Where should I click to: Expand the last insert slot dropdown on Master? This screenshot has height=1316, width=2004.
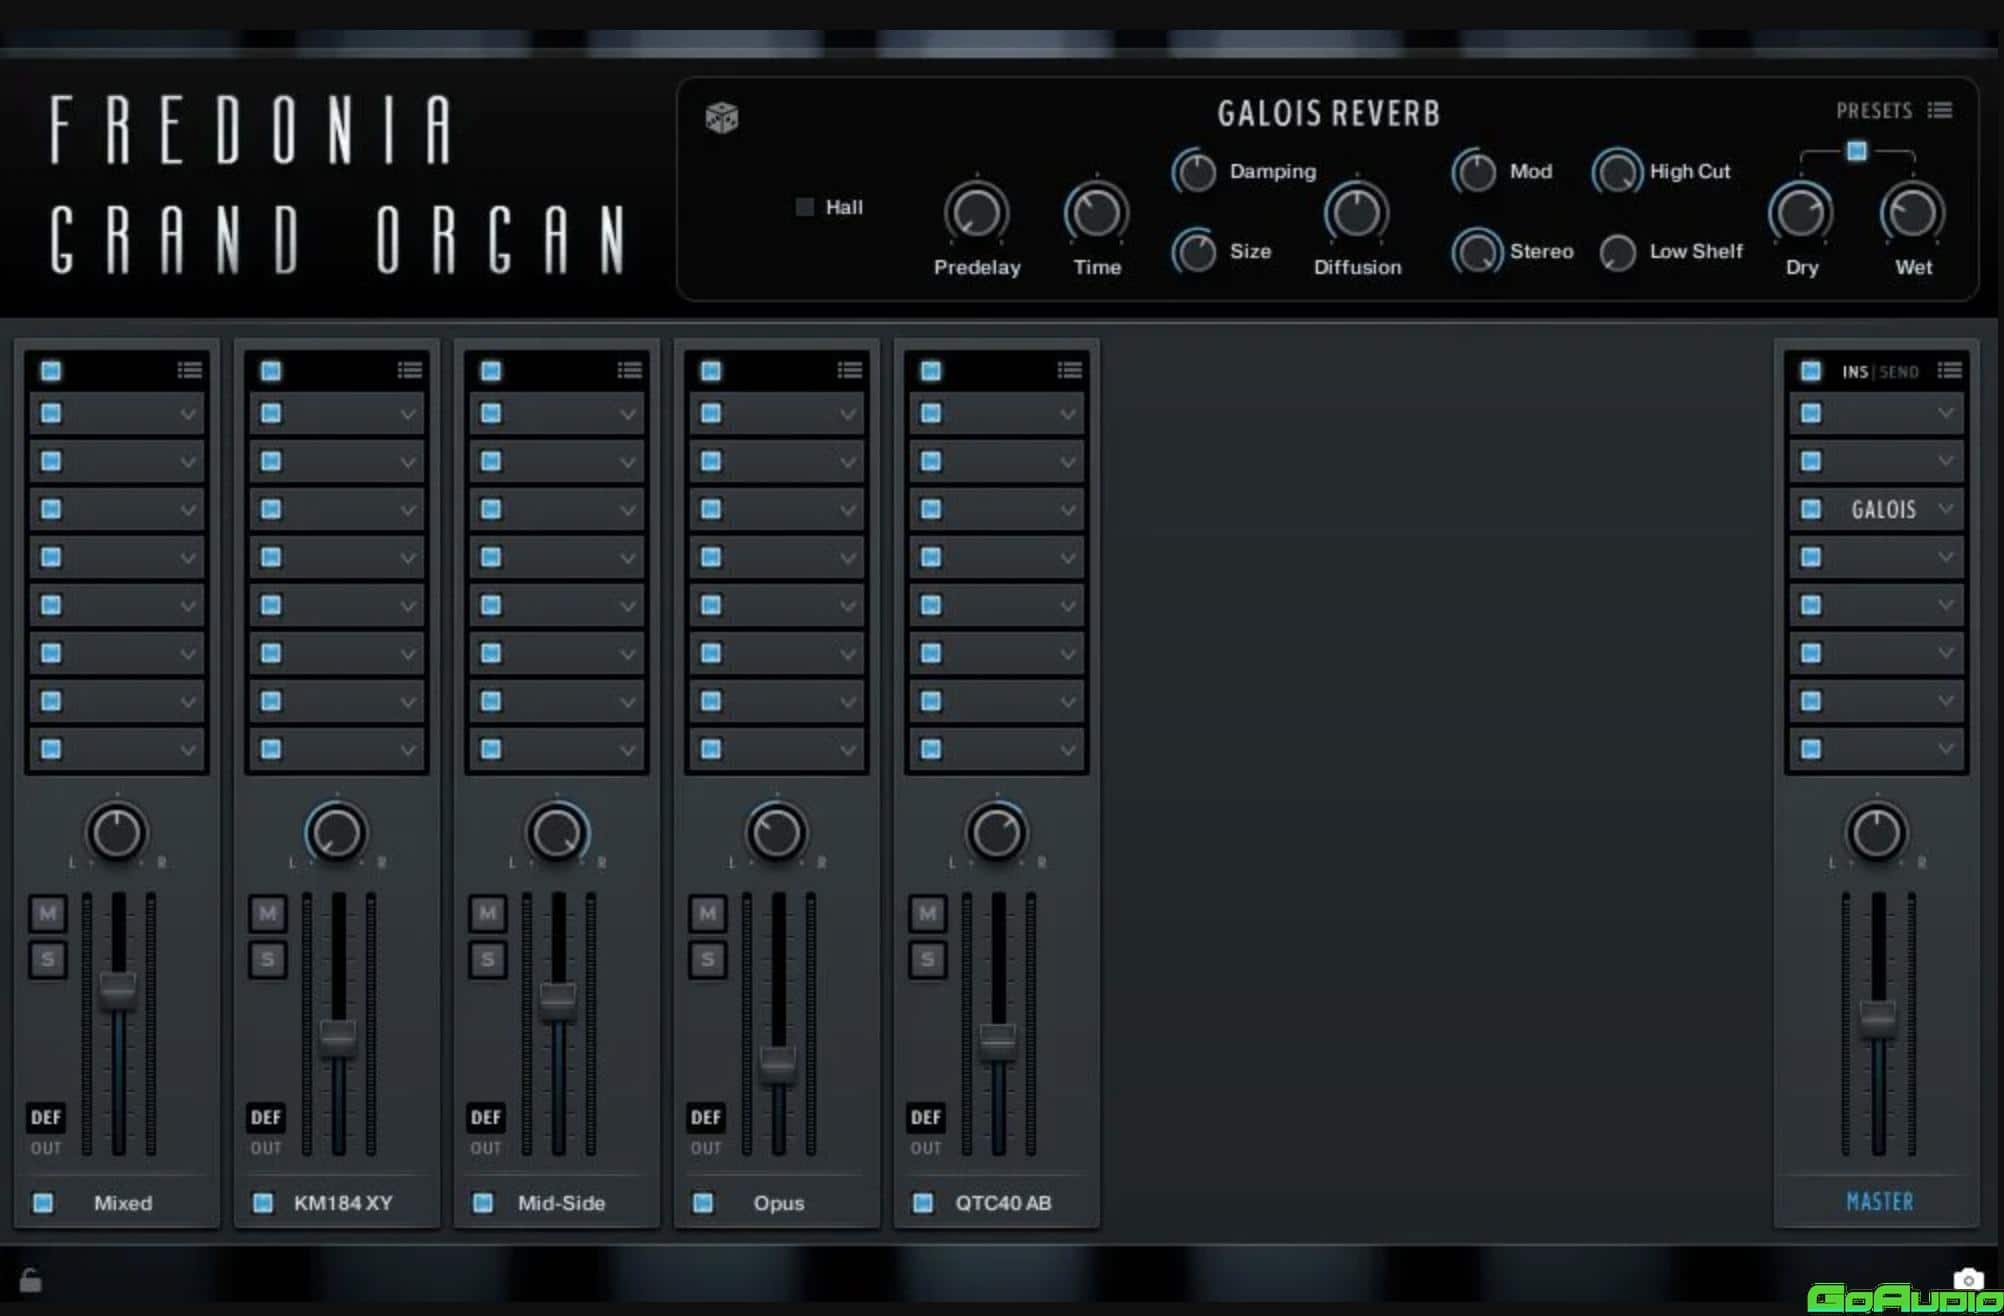click(1946, 748)
